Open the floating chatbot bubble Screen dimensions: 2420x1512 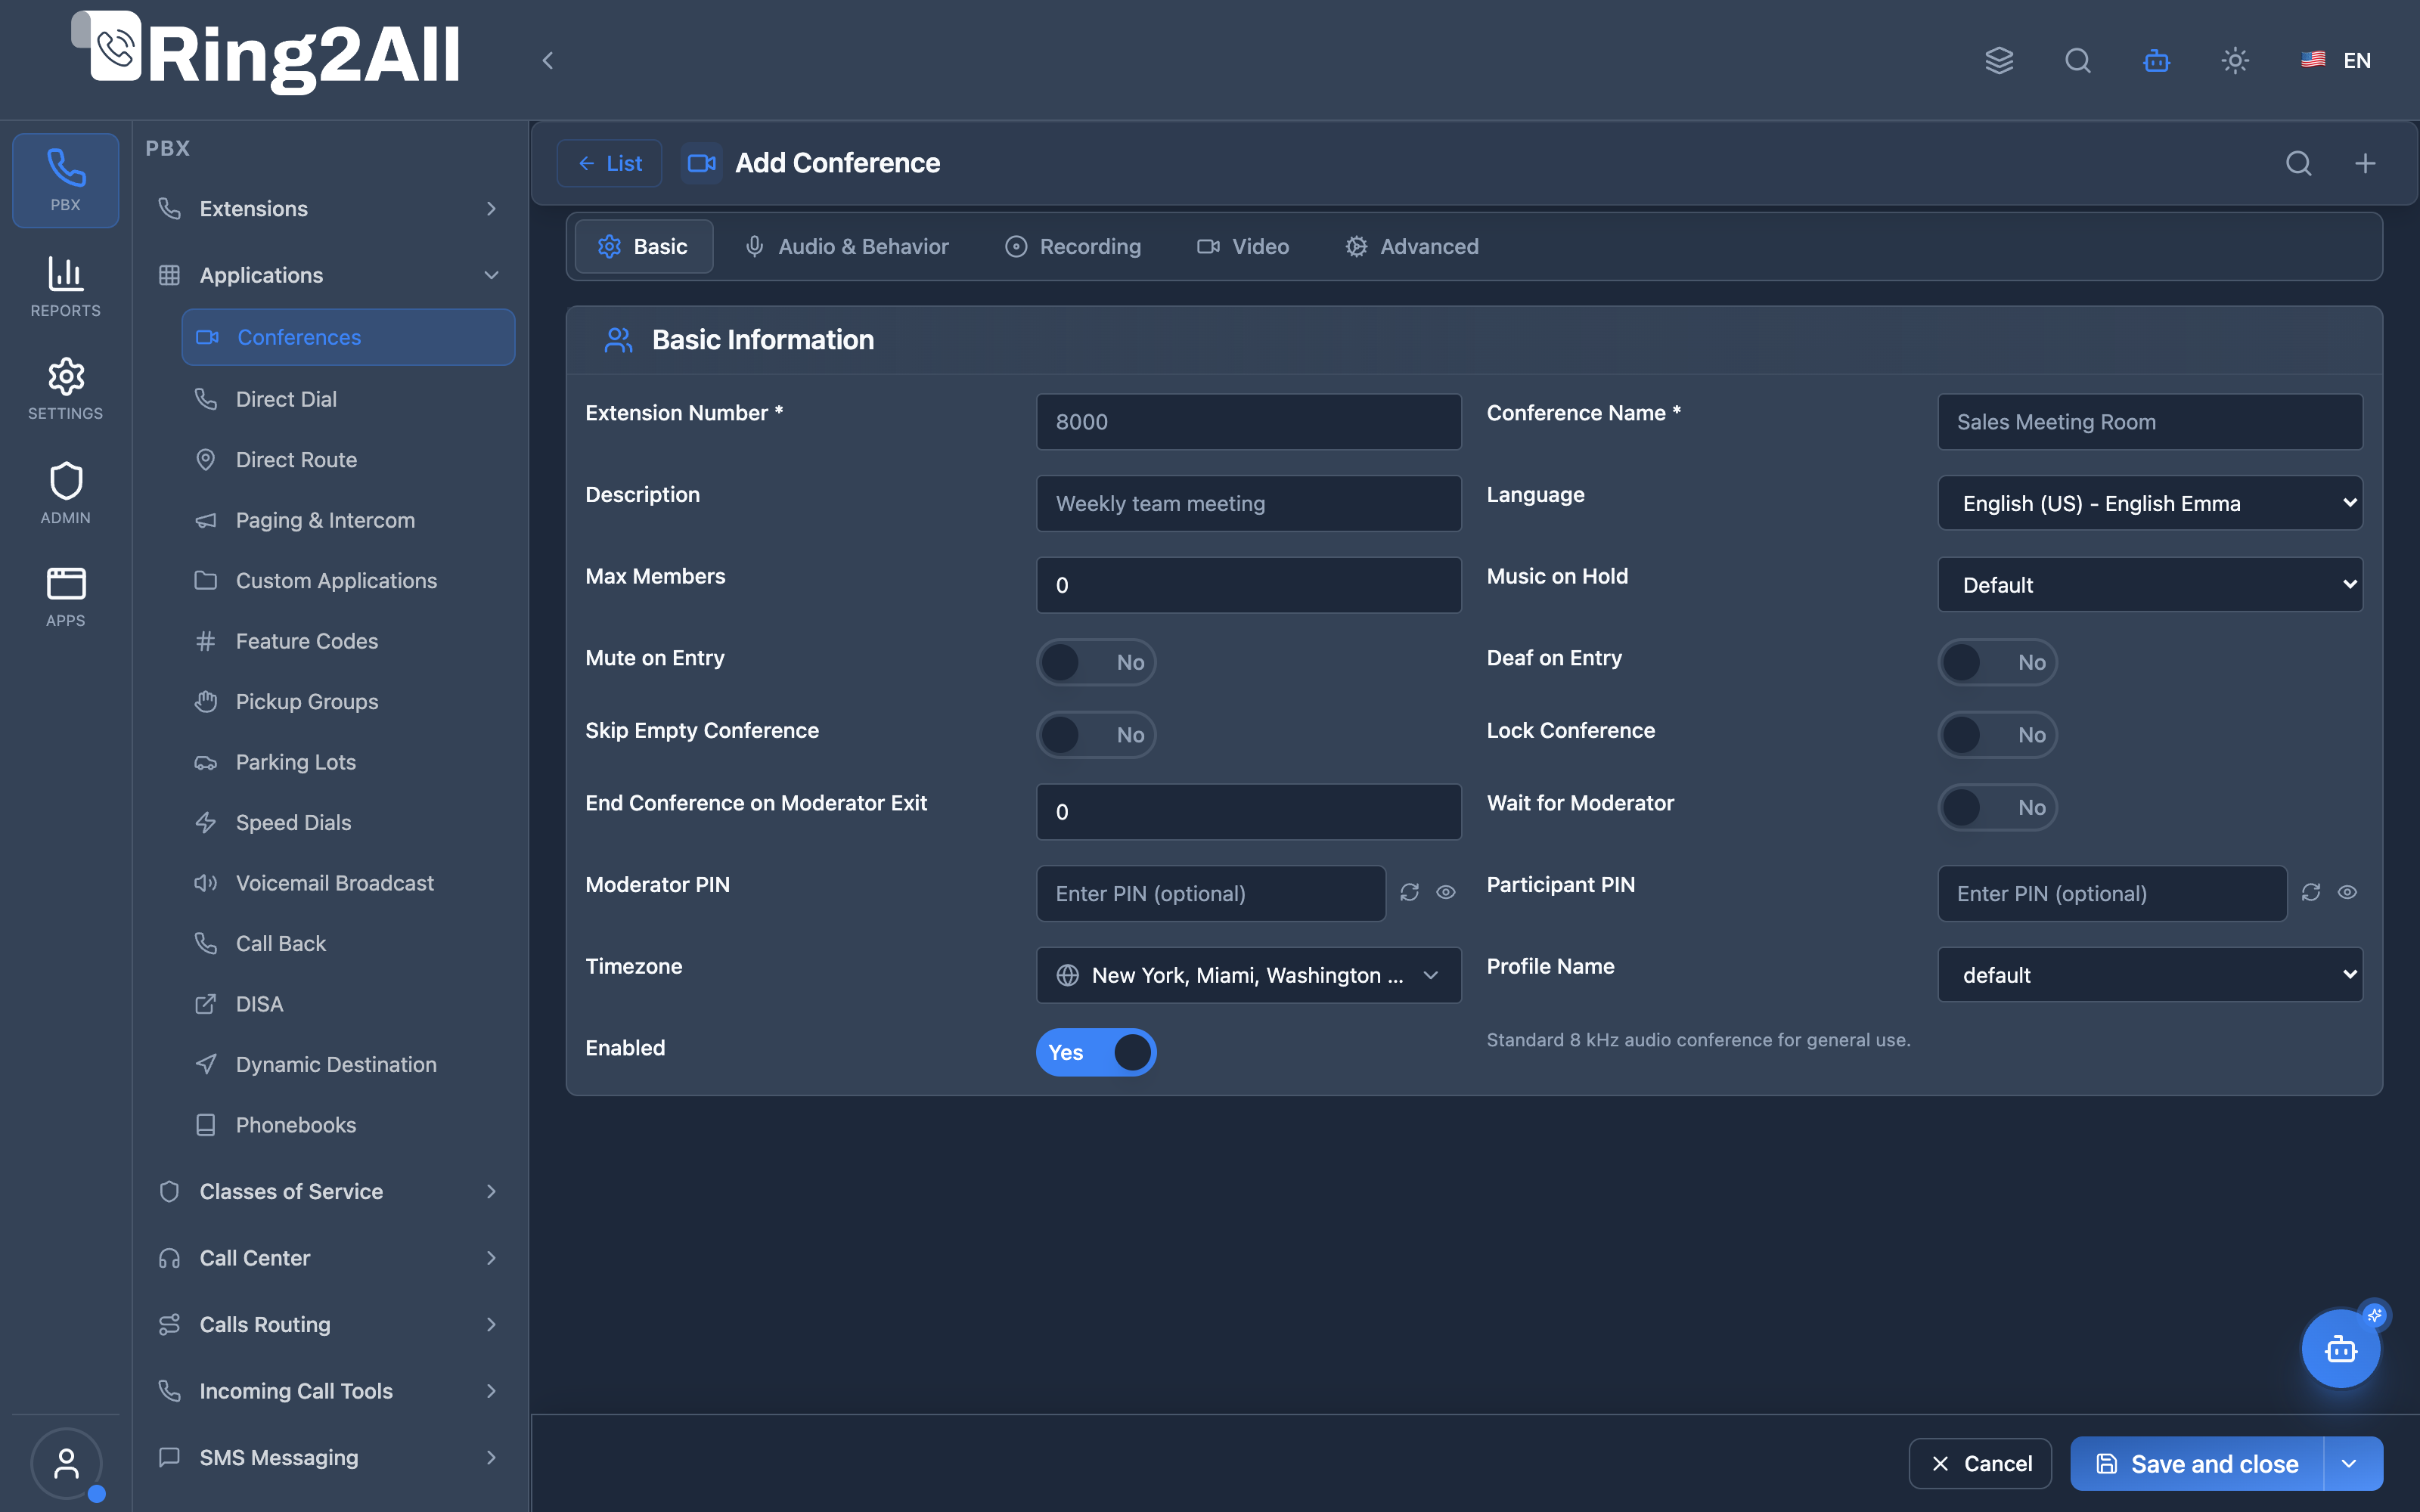coord(2340,1349)
